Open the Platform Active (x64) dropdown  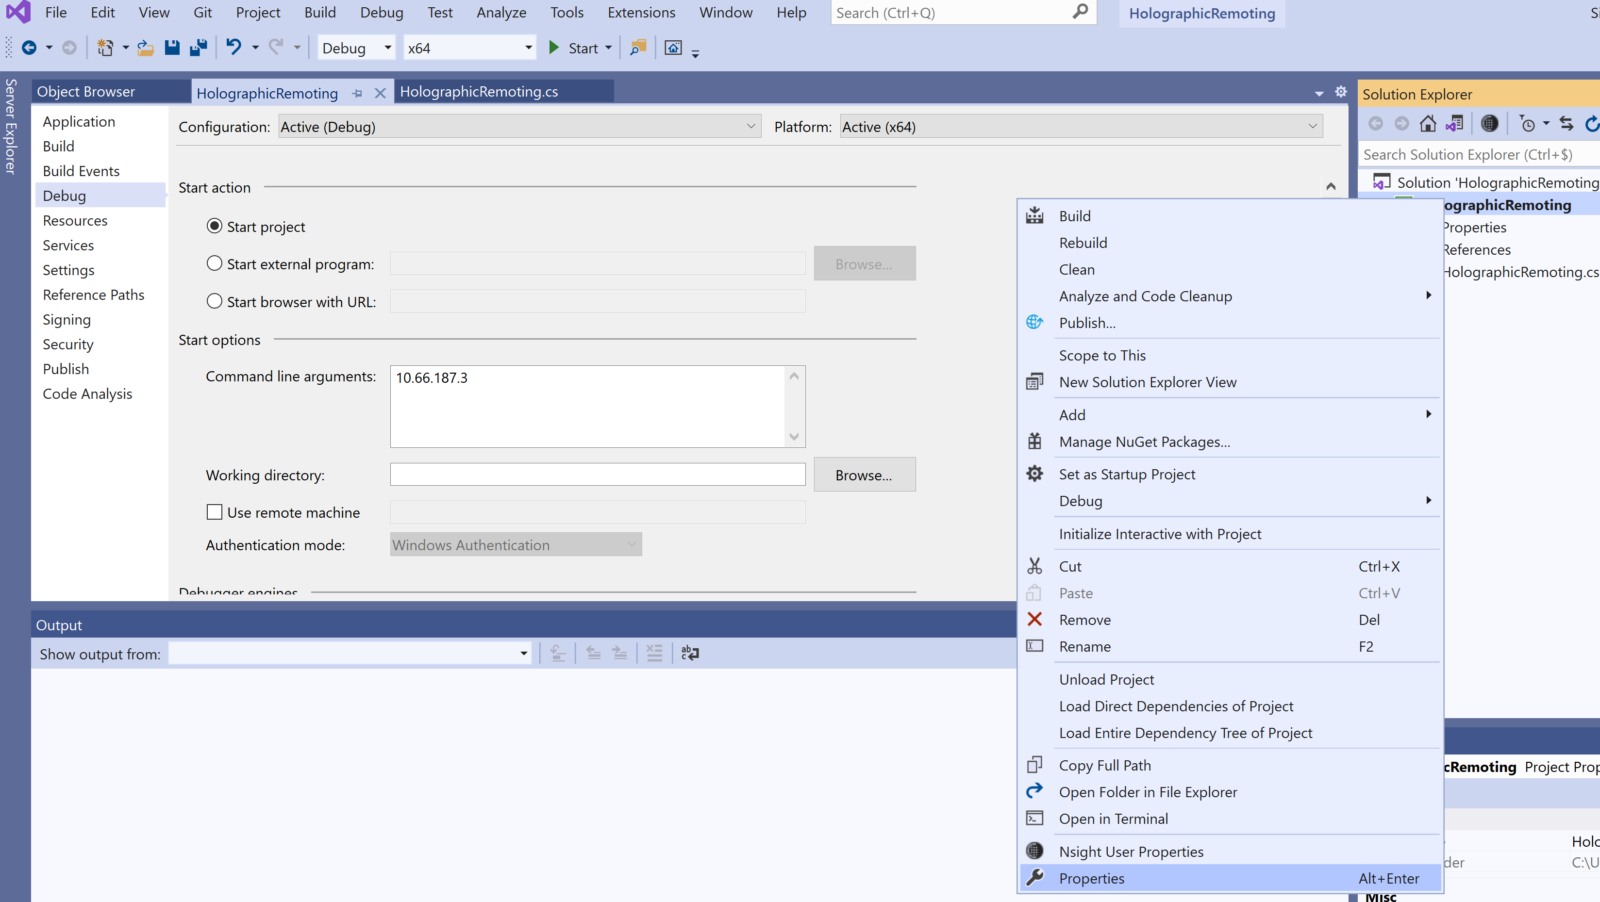[x=1080, y=127]
